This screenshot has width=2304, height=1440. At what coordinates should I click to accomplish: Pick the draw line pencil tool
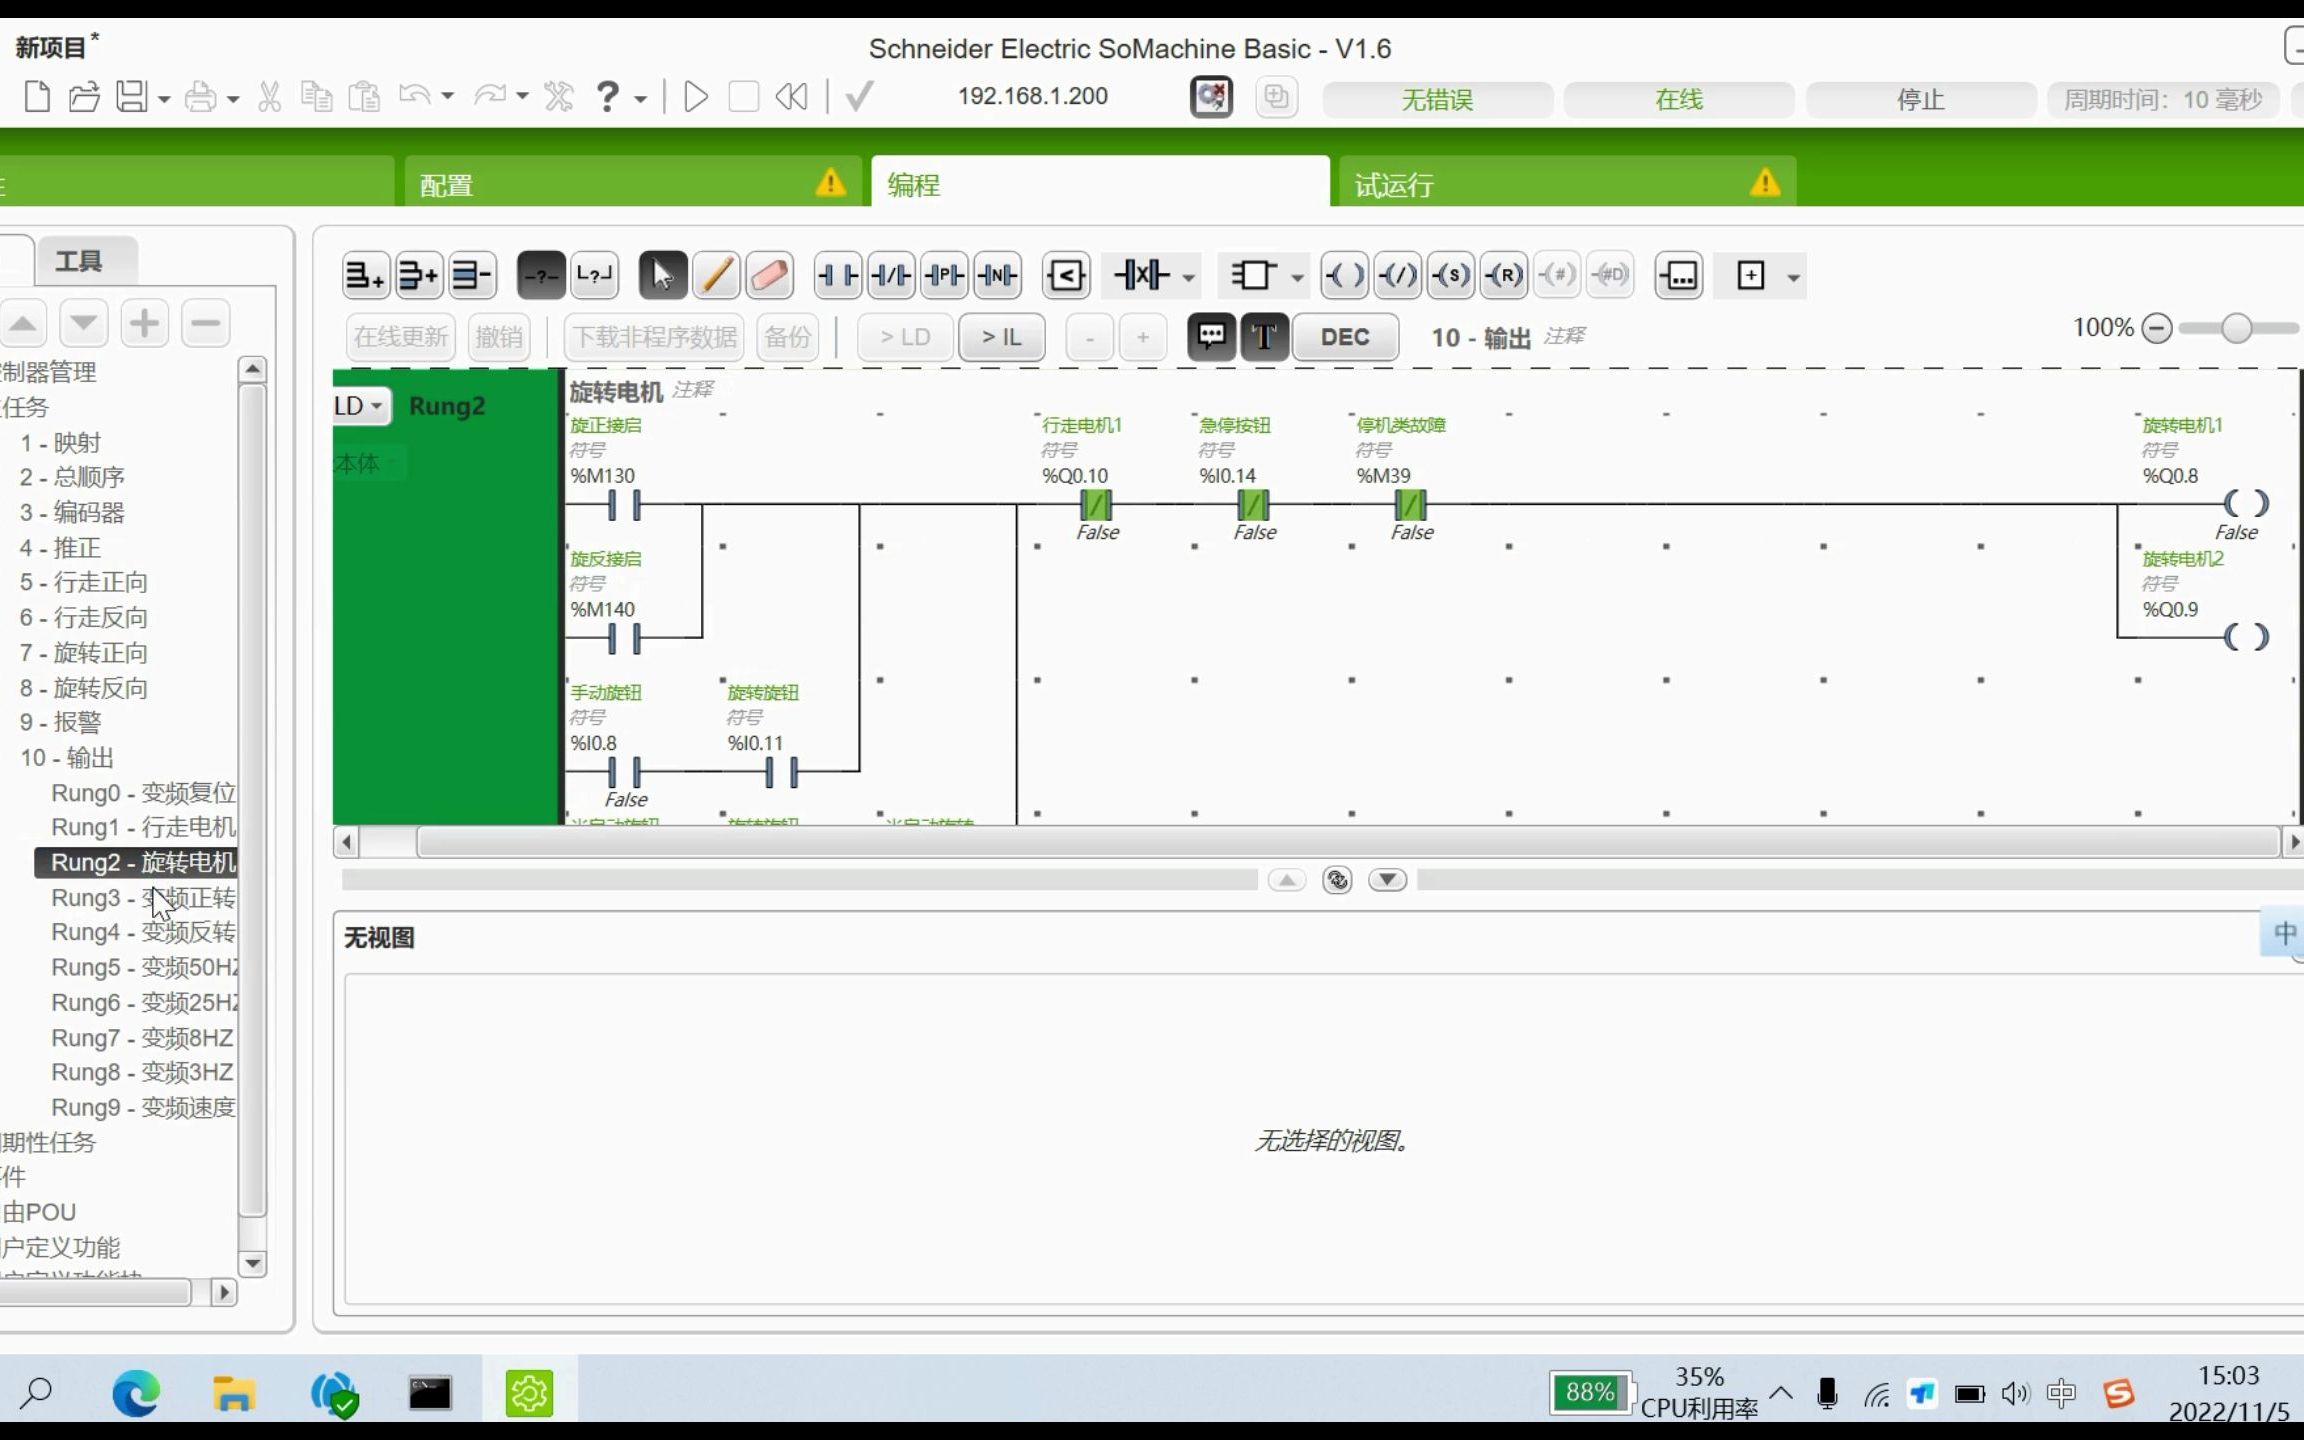tap(715, 275)
